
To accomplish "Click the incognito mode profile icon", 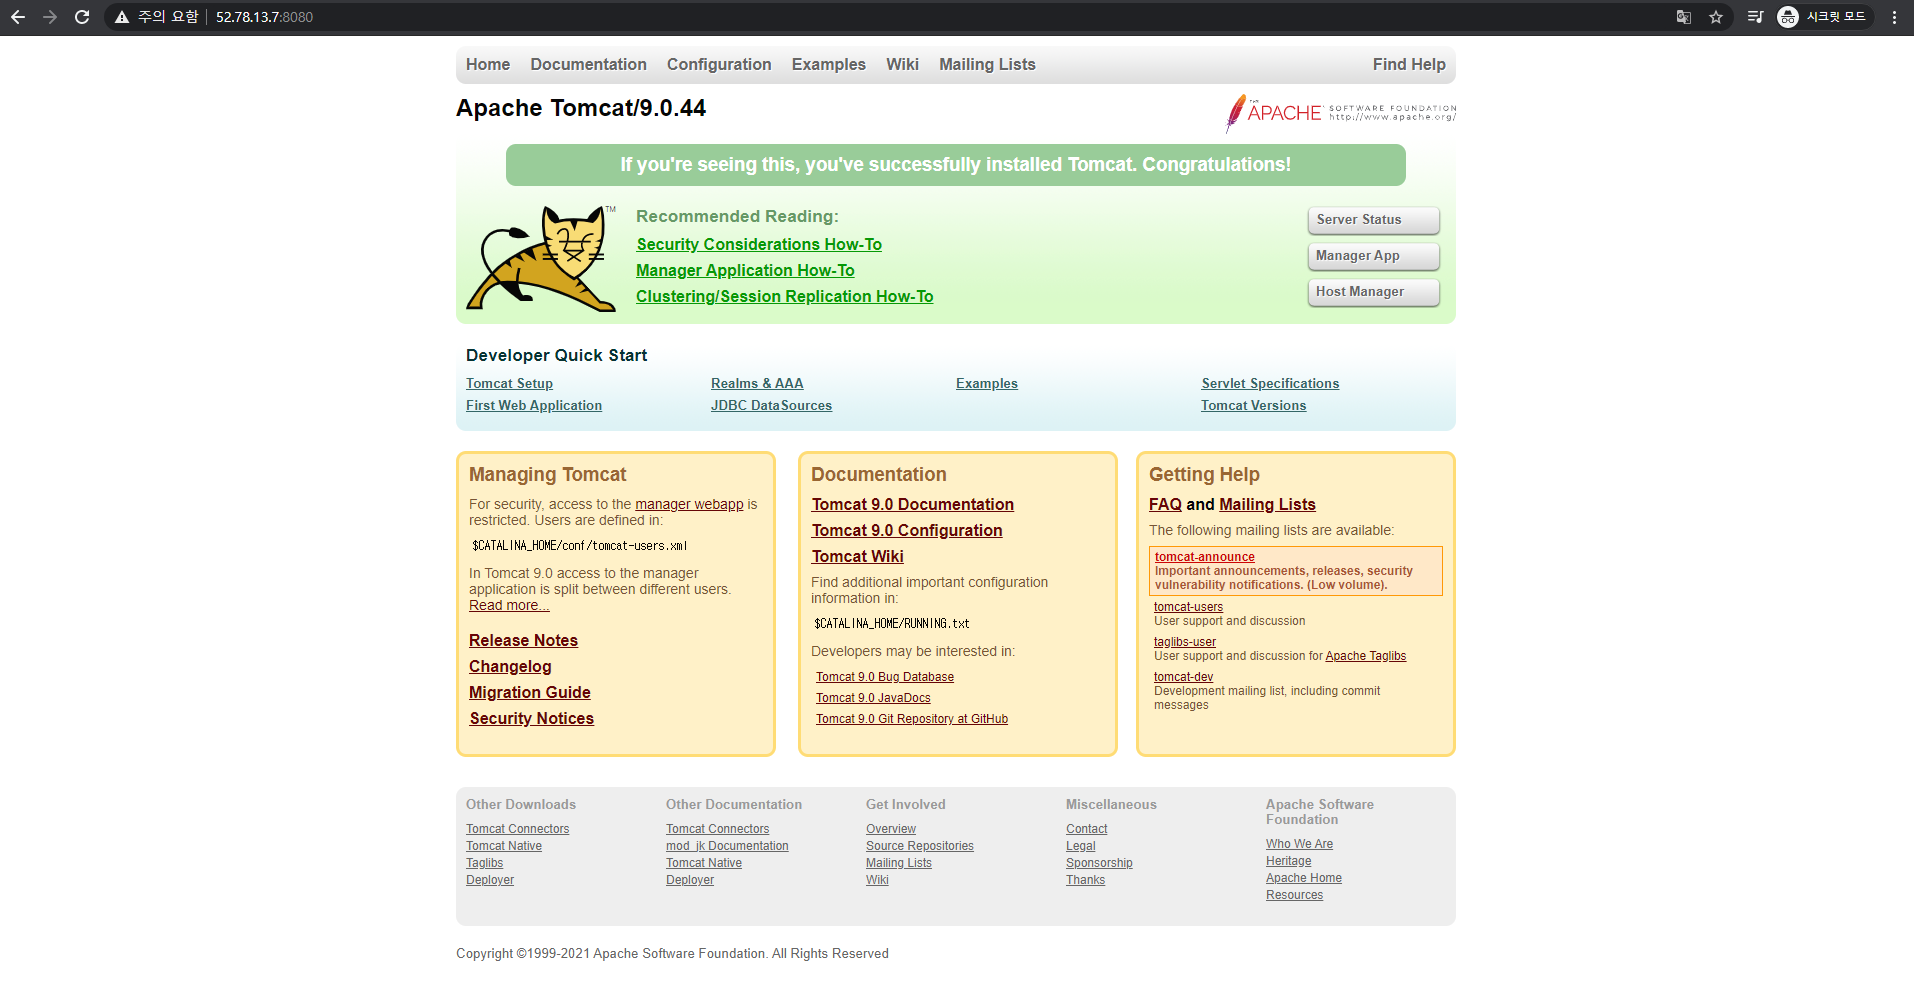I will [1788, 17].
